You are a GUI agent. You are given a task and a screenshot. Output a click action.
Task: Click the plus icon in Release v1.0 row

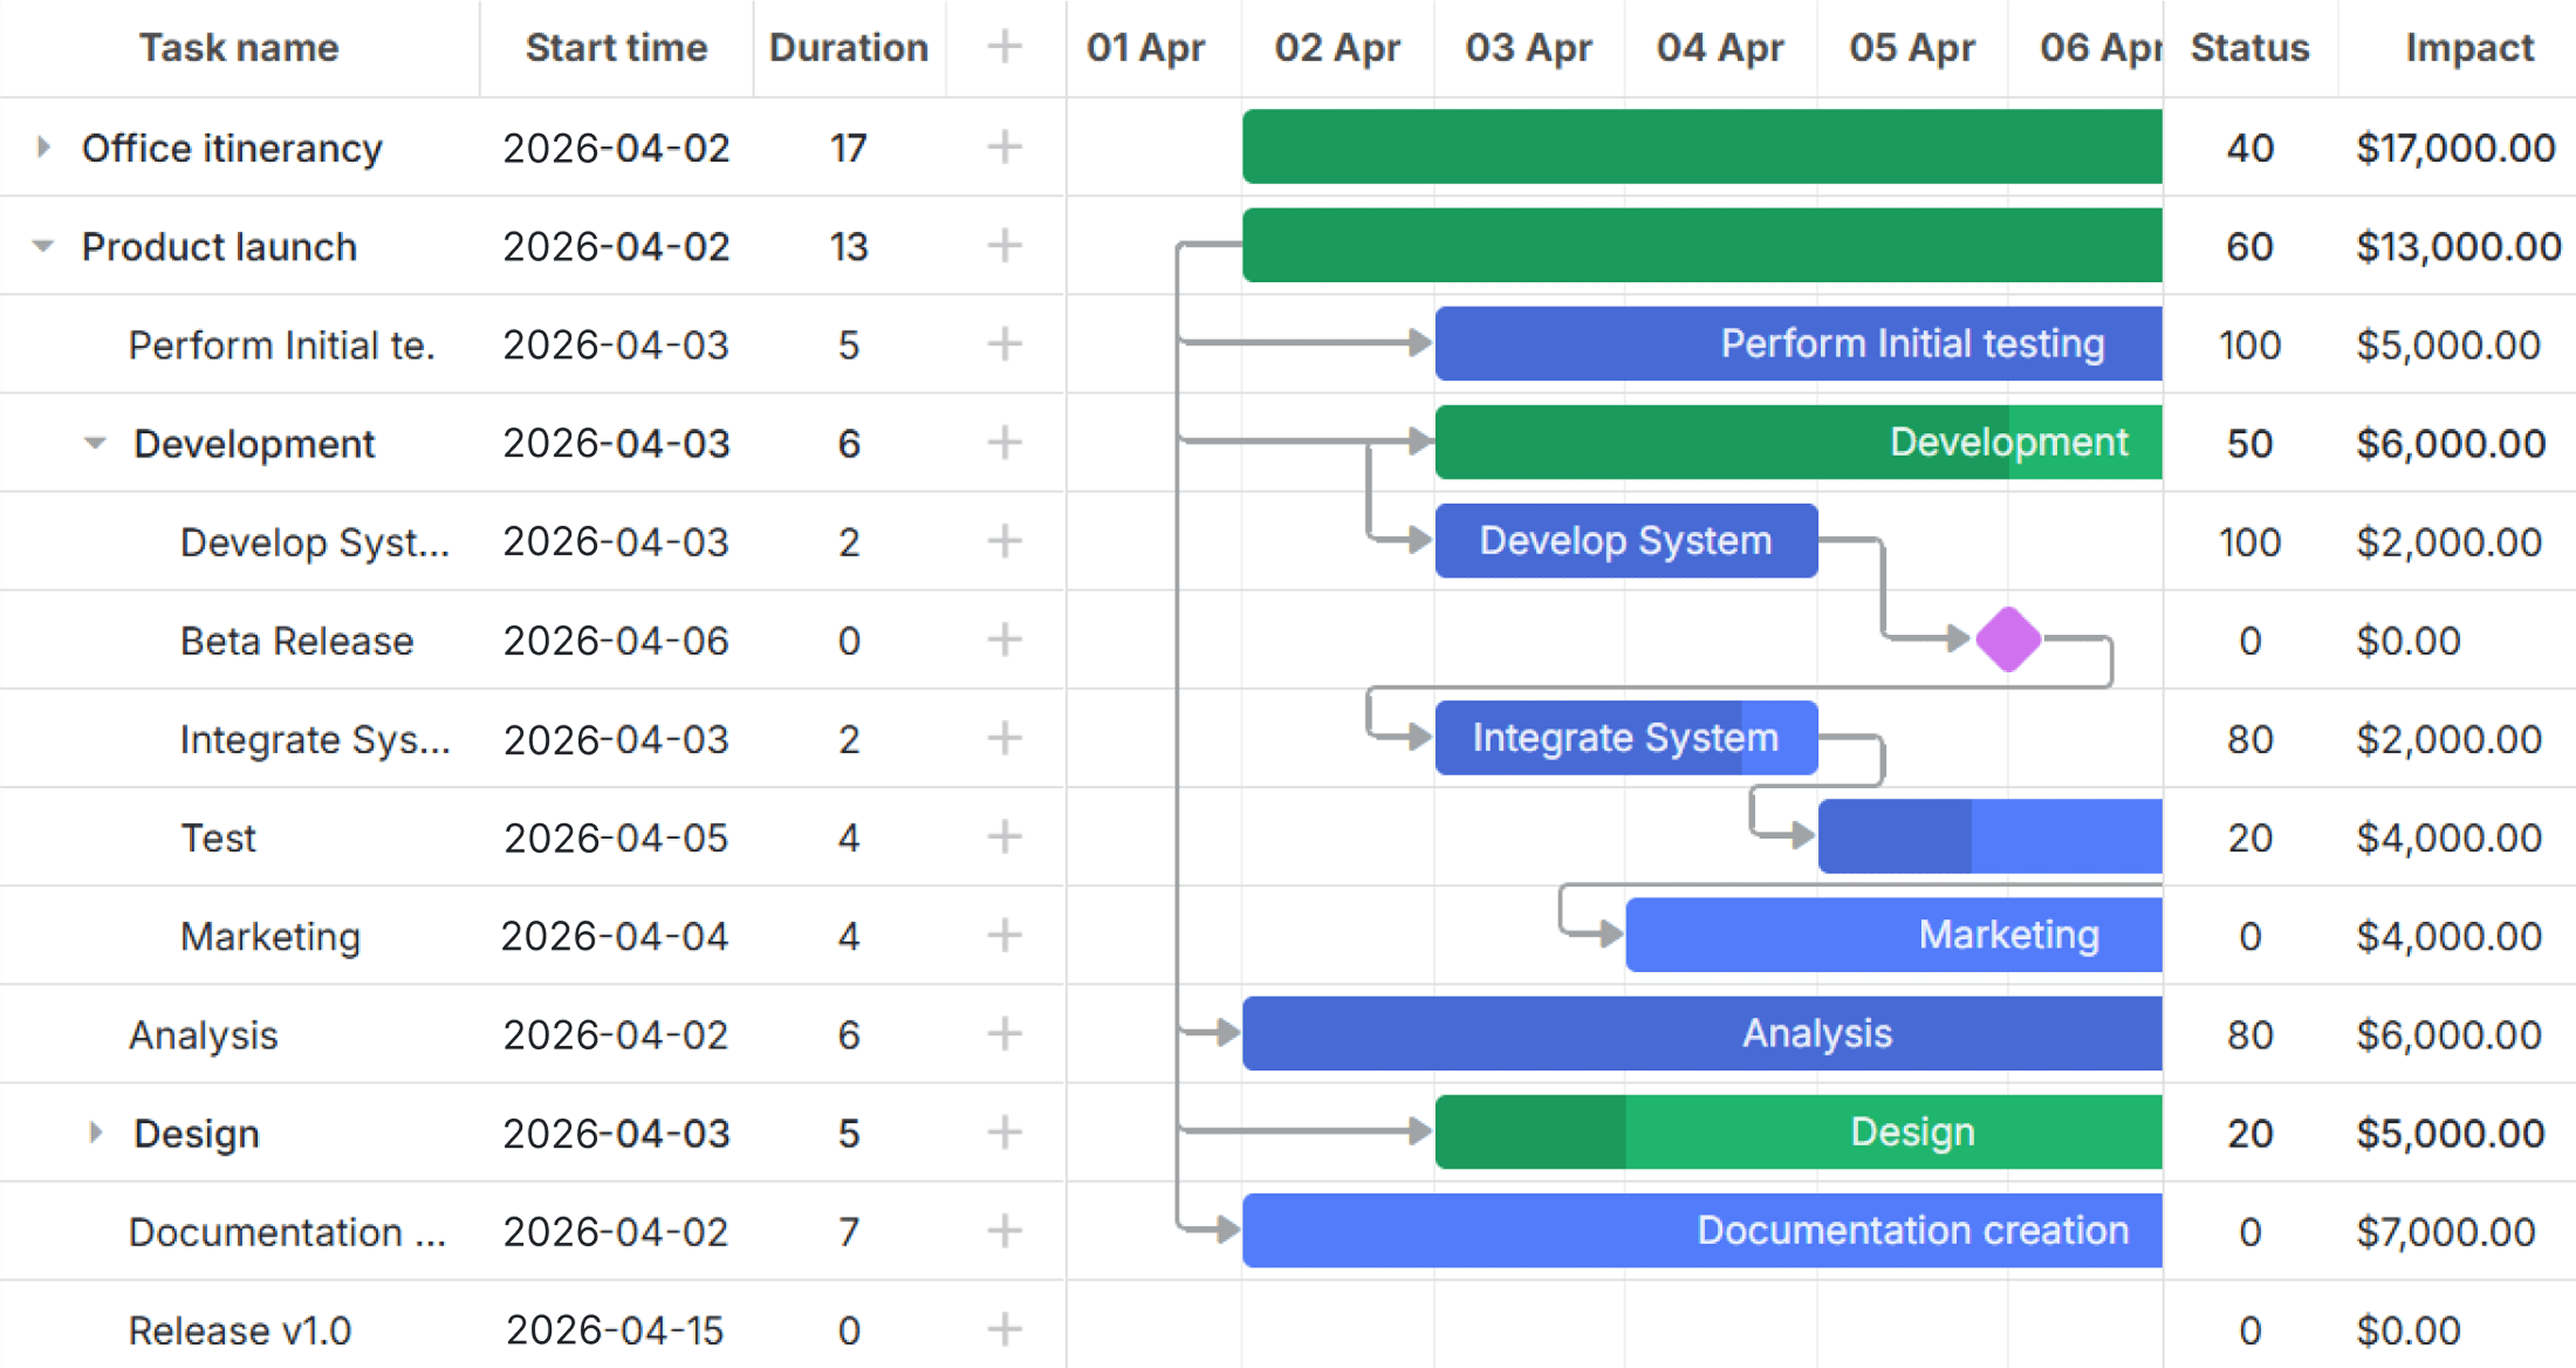click(1004, 1329)
